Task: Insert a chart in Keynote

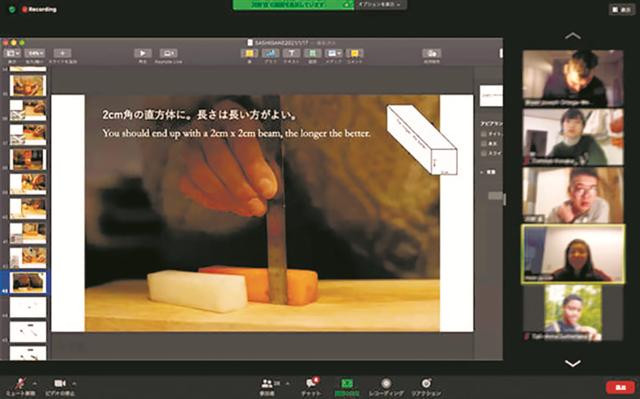Action: 270,53
